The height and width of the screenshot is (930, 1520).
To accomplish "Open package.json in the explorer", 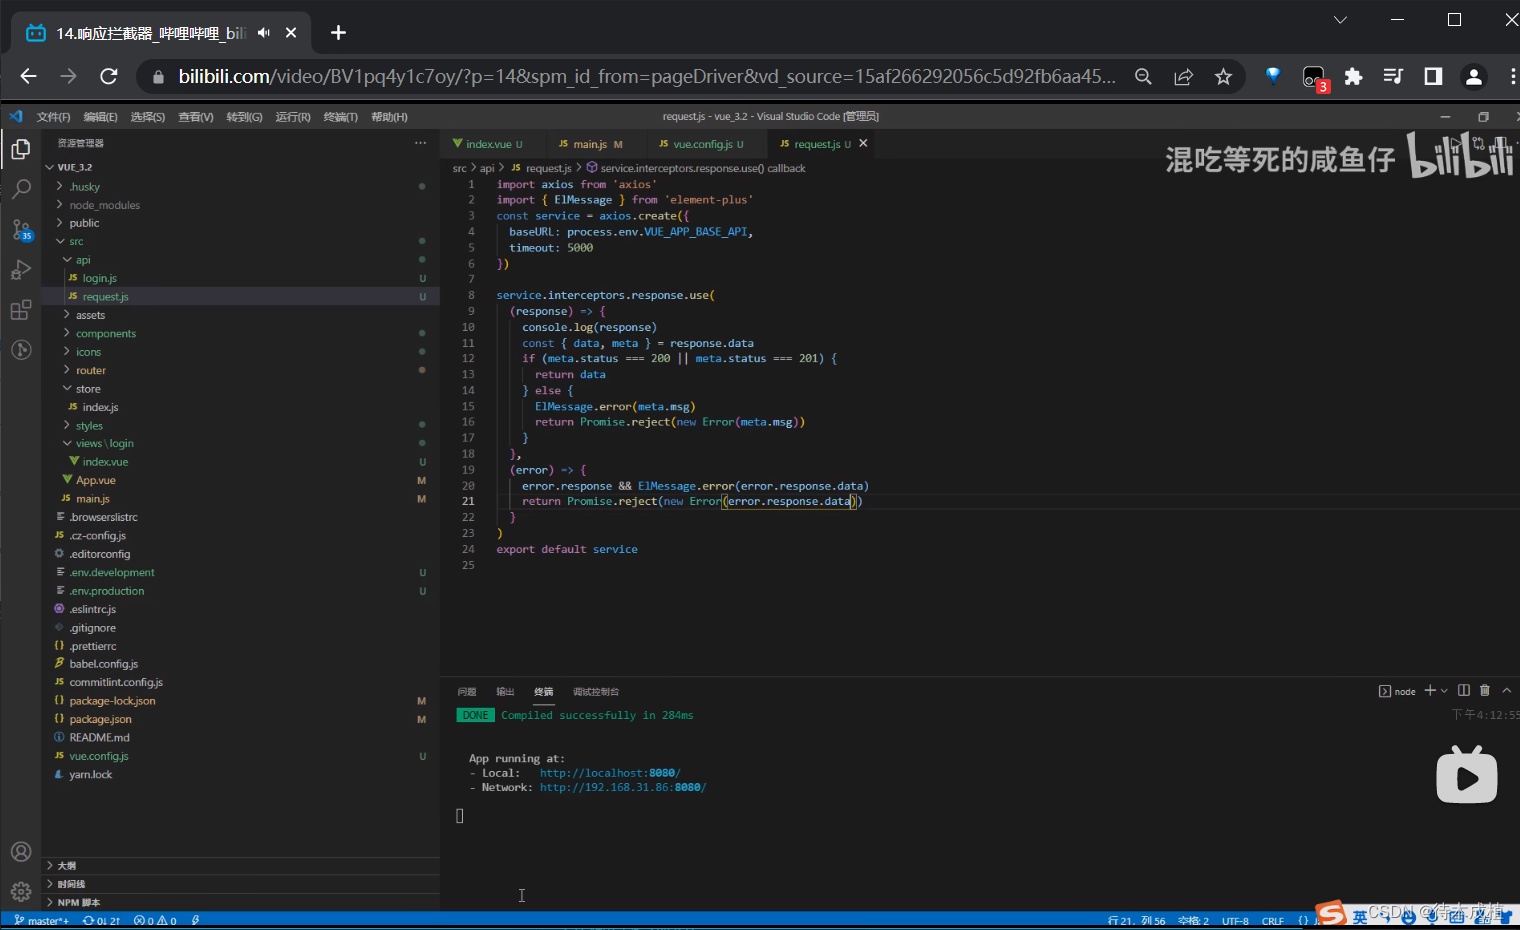I will pos(100,719).
